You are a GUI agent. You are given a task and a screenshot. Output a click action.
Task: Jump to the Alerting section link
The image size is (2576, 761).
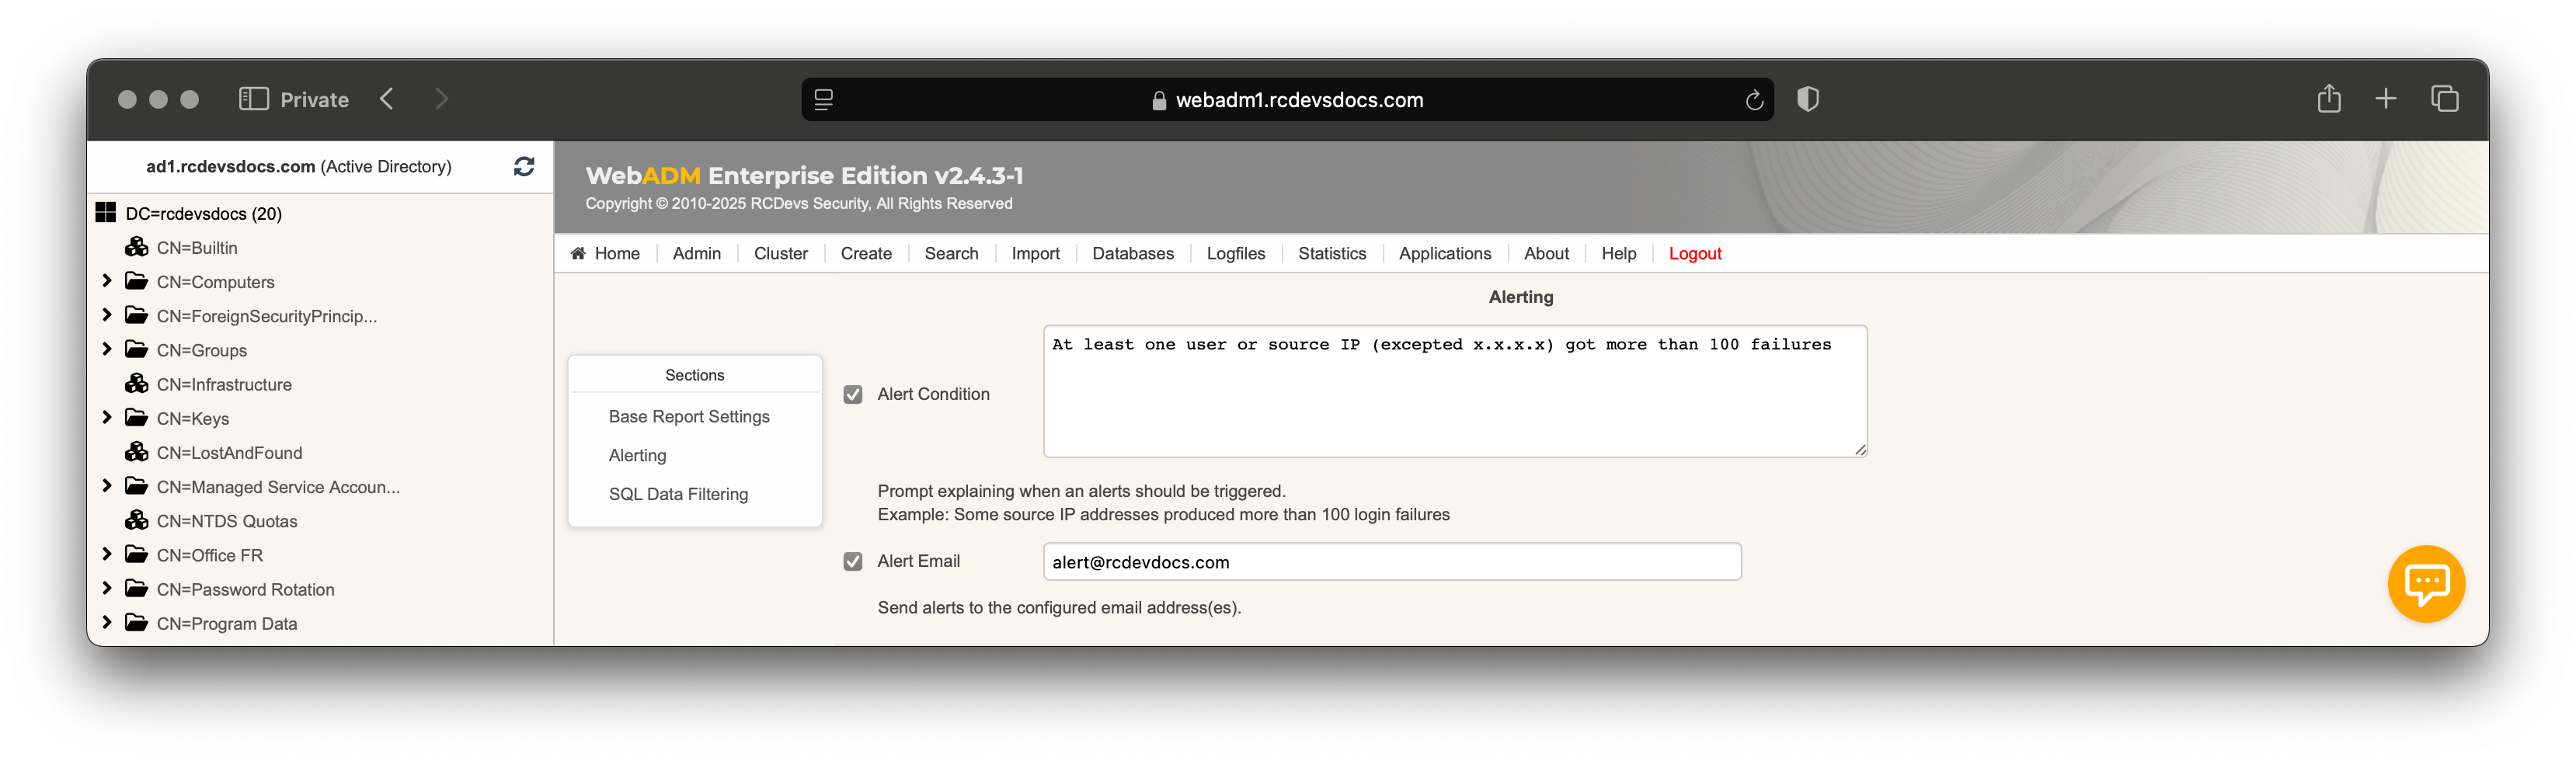(637, 455)
